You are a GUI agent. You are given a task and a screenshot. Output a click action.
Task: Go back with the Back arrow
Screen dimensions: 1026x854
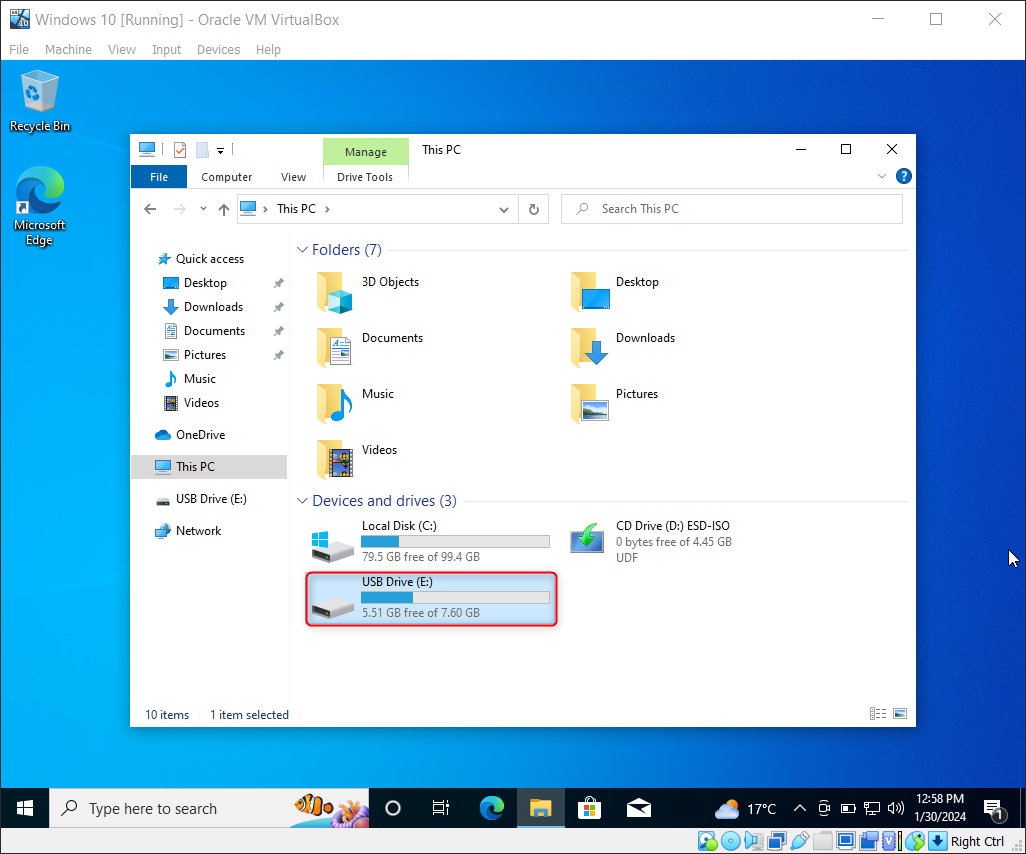click(x=150, y=209)
